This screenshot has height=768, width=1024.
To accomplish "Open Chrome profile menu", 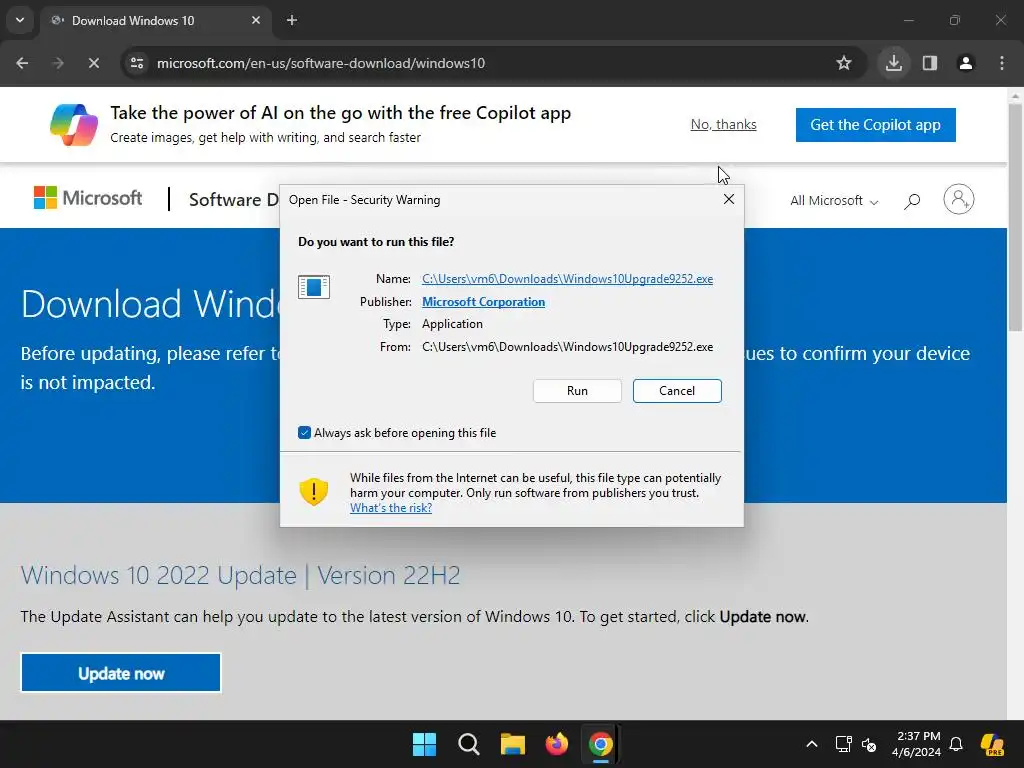I will click(x=966, y=63).
